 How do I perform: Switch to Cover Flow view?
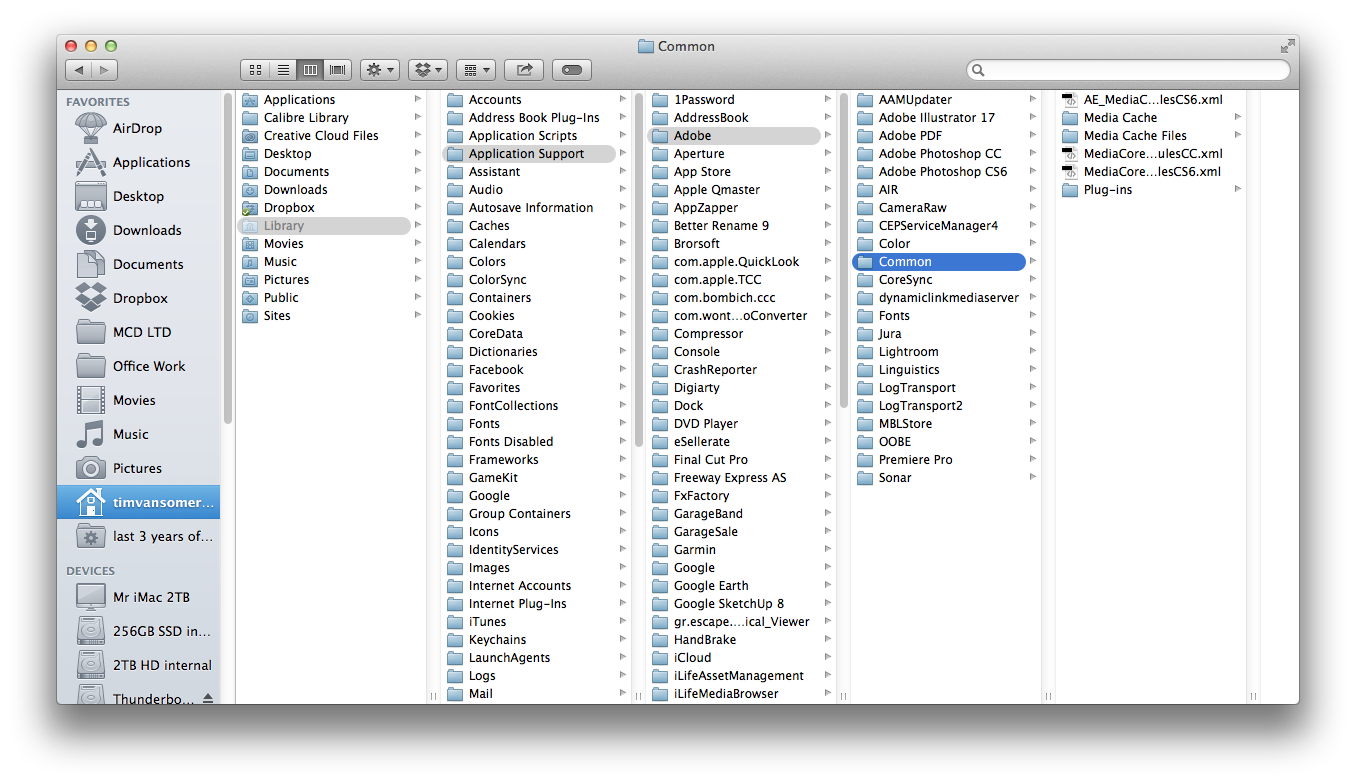(x=338, y=70)
